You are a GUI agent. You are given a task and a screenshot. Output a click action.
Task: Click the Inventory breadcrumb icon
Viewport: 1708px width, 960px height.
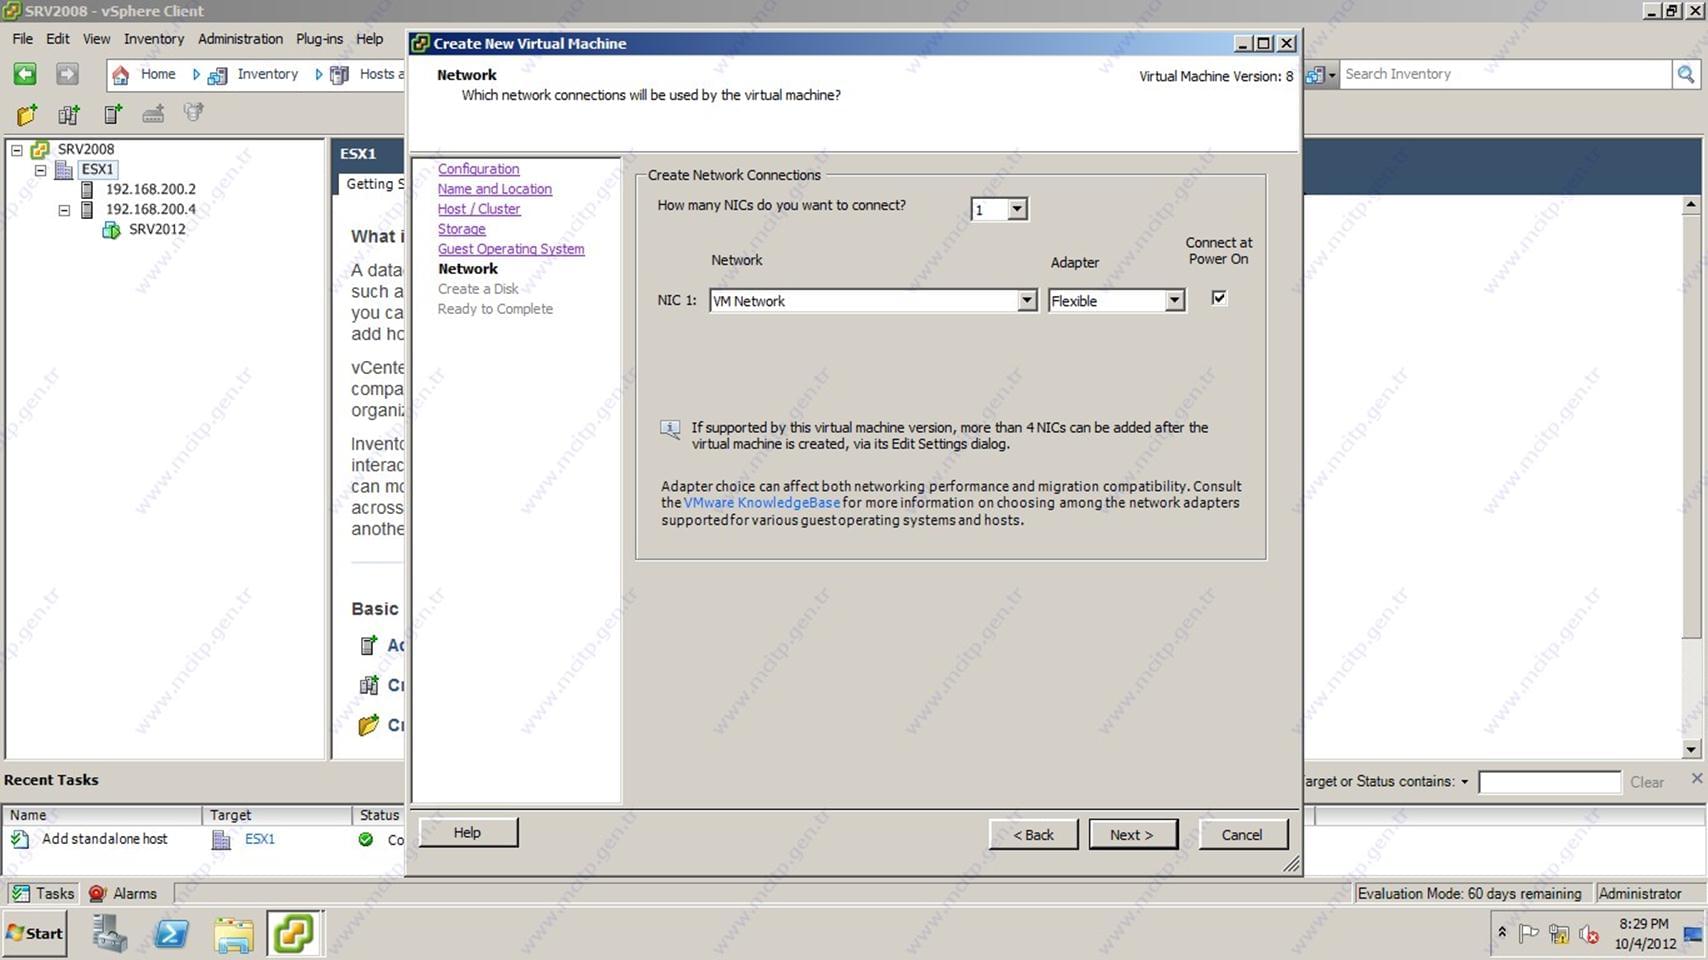tap(217, 75)
